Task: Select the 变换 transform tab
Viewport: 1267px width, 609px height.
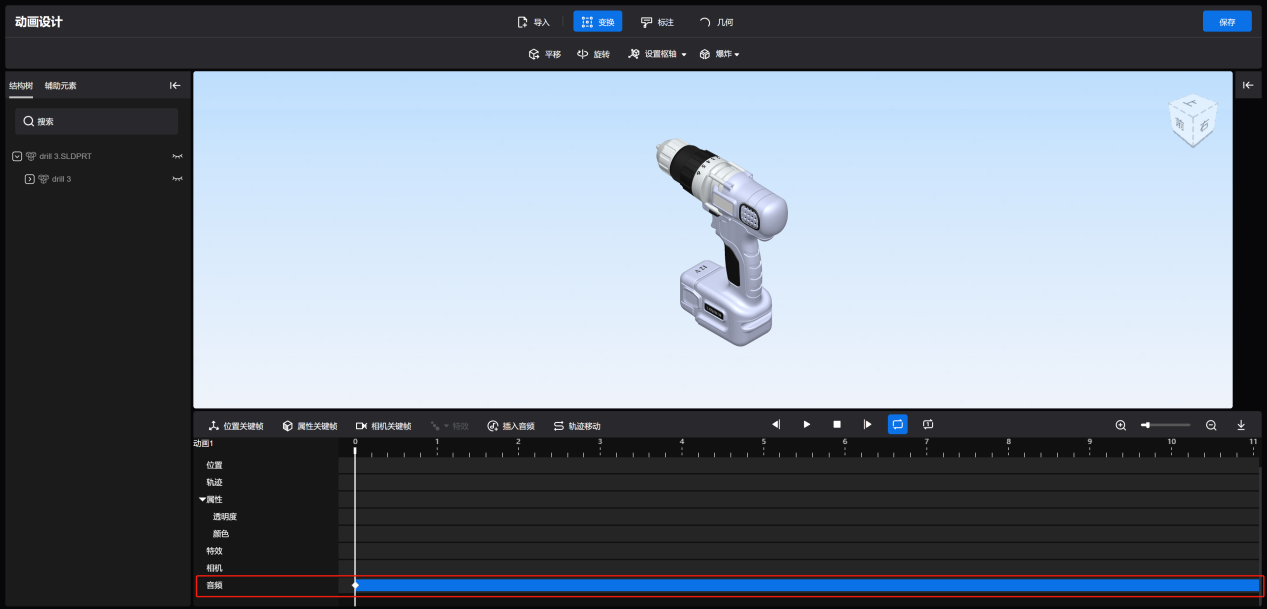Action: point(598,22)
